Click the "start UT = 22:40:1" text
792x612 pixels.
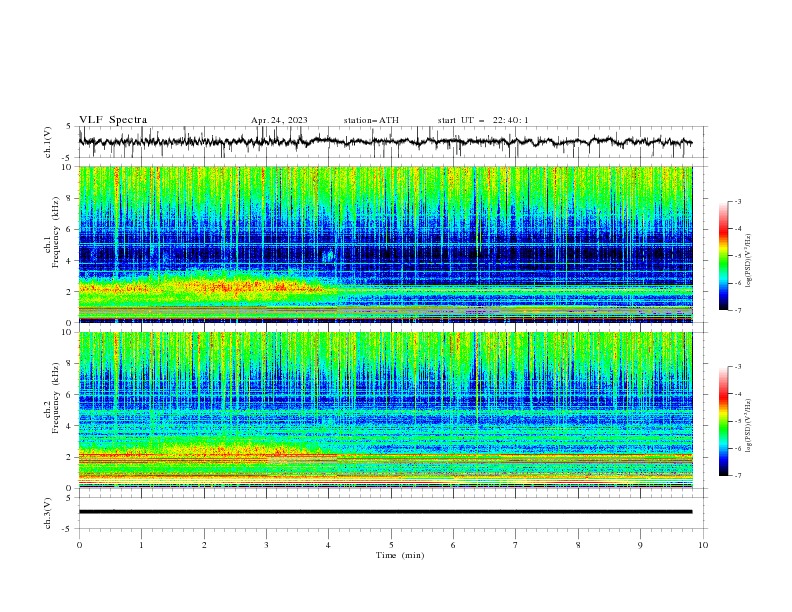click(x=483, y=120)
